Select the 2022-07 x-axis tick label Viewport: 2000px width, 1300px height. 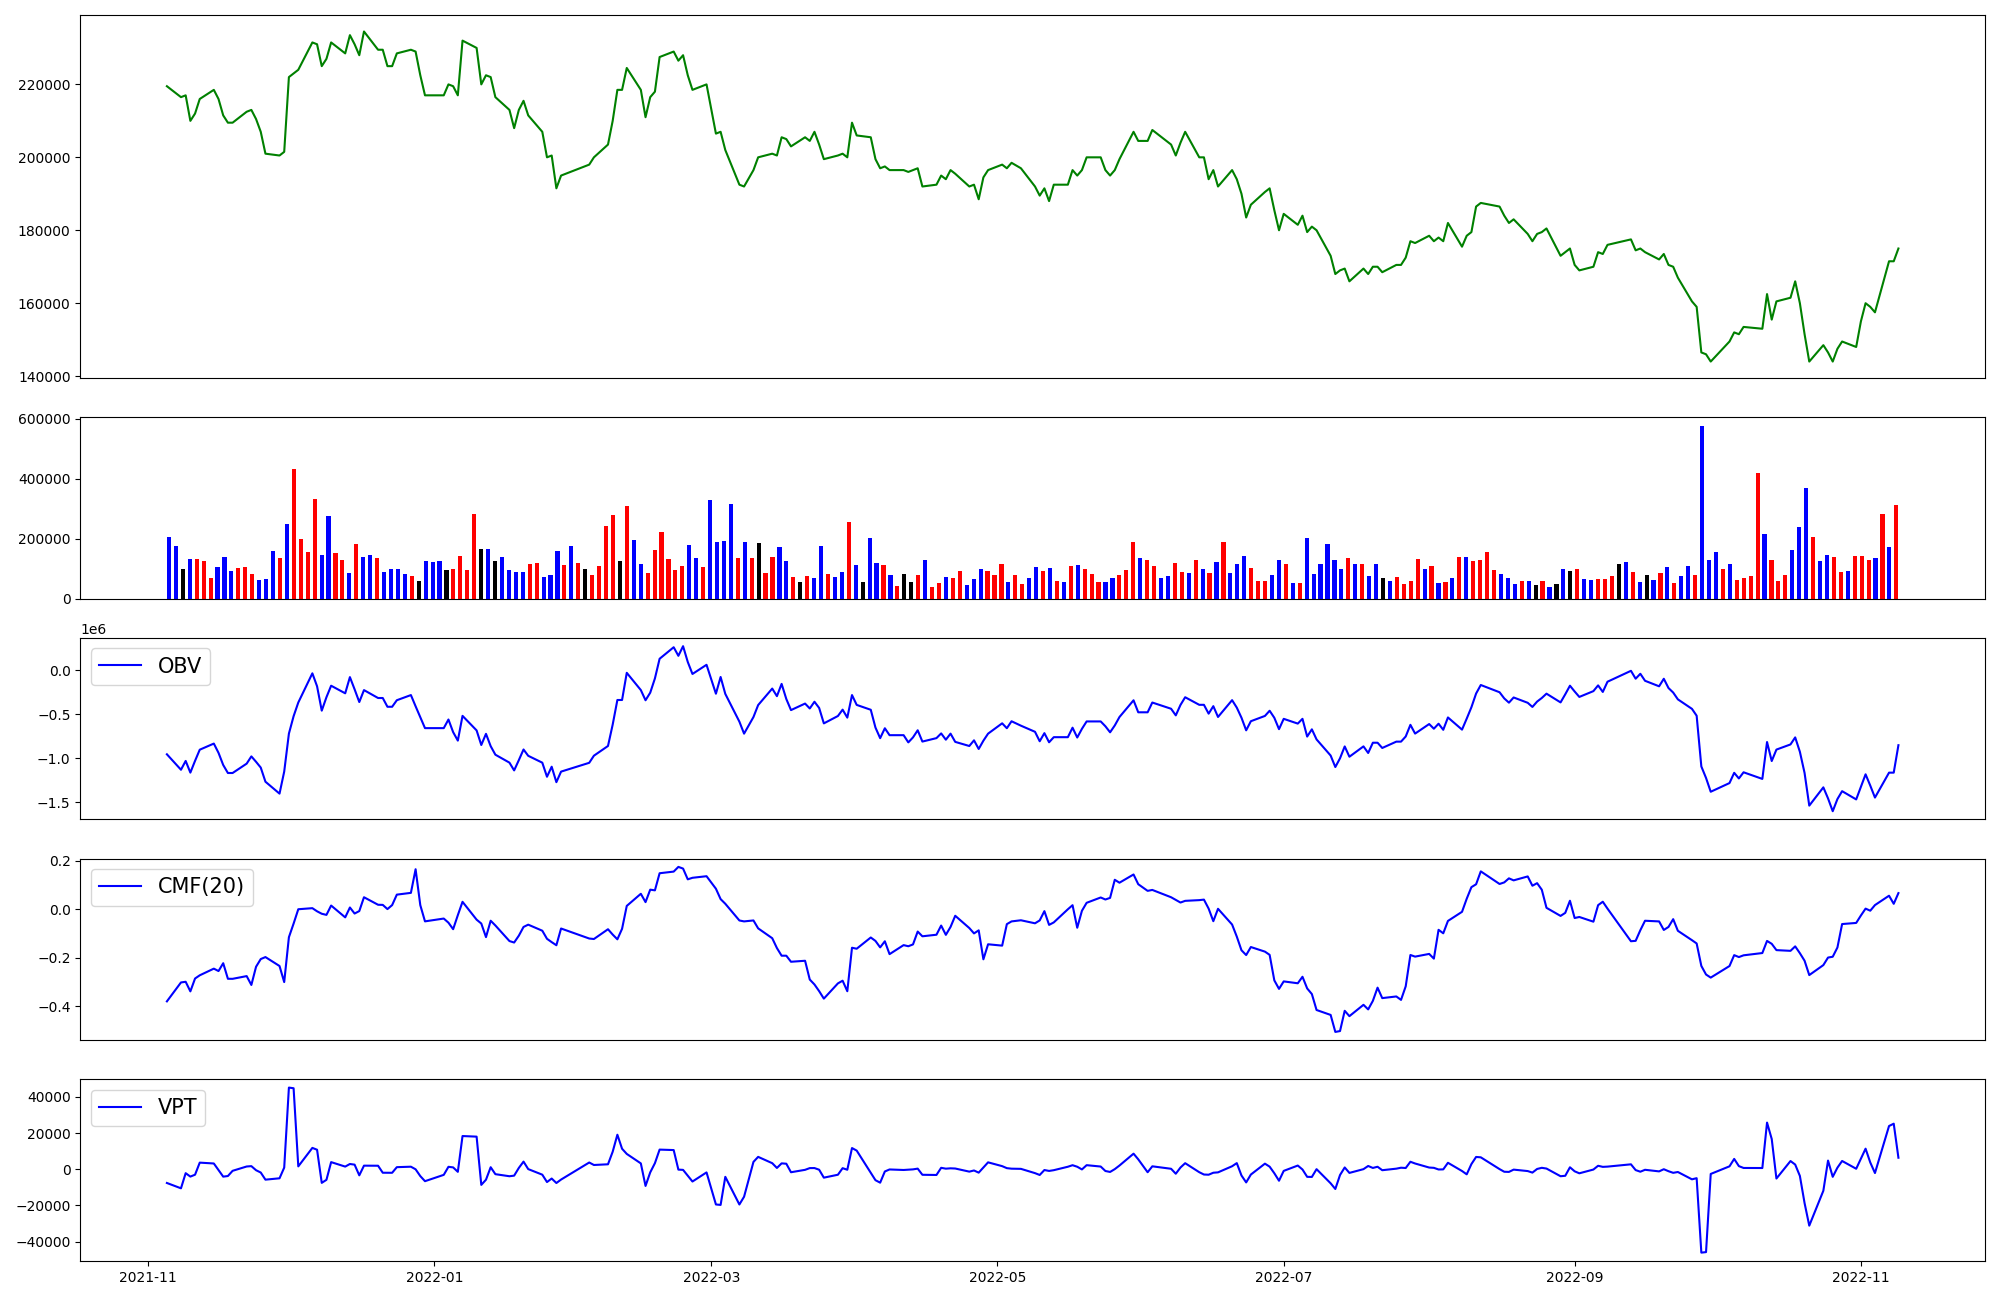click(x=1283, y=1277)
